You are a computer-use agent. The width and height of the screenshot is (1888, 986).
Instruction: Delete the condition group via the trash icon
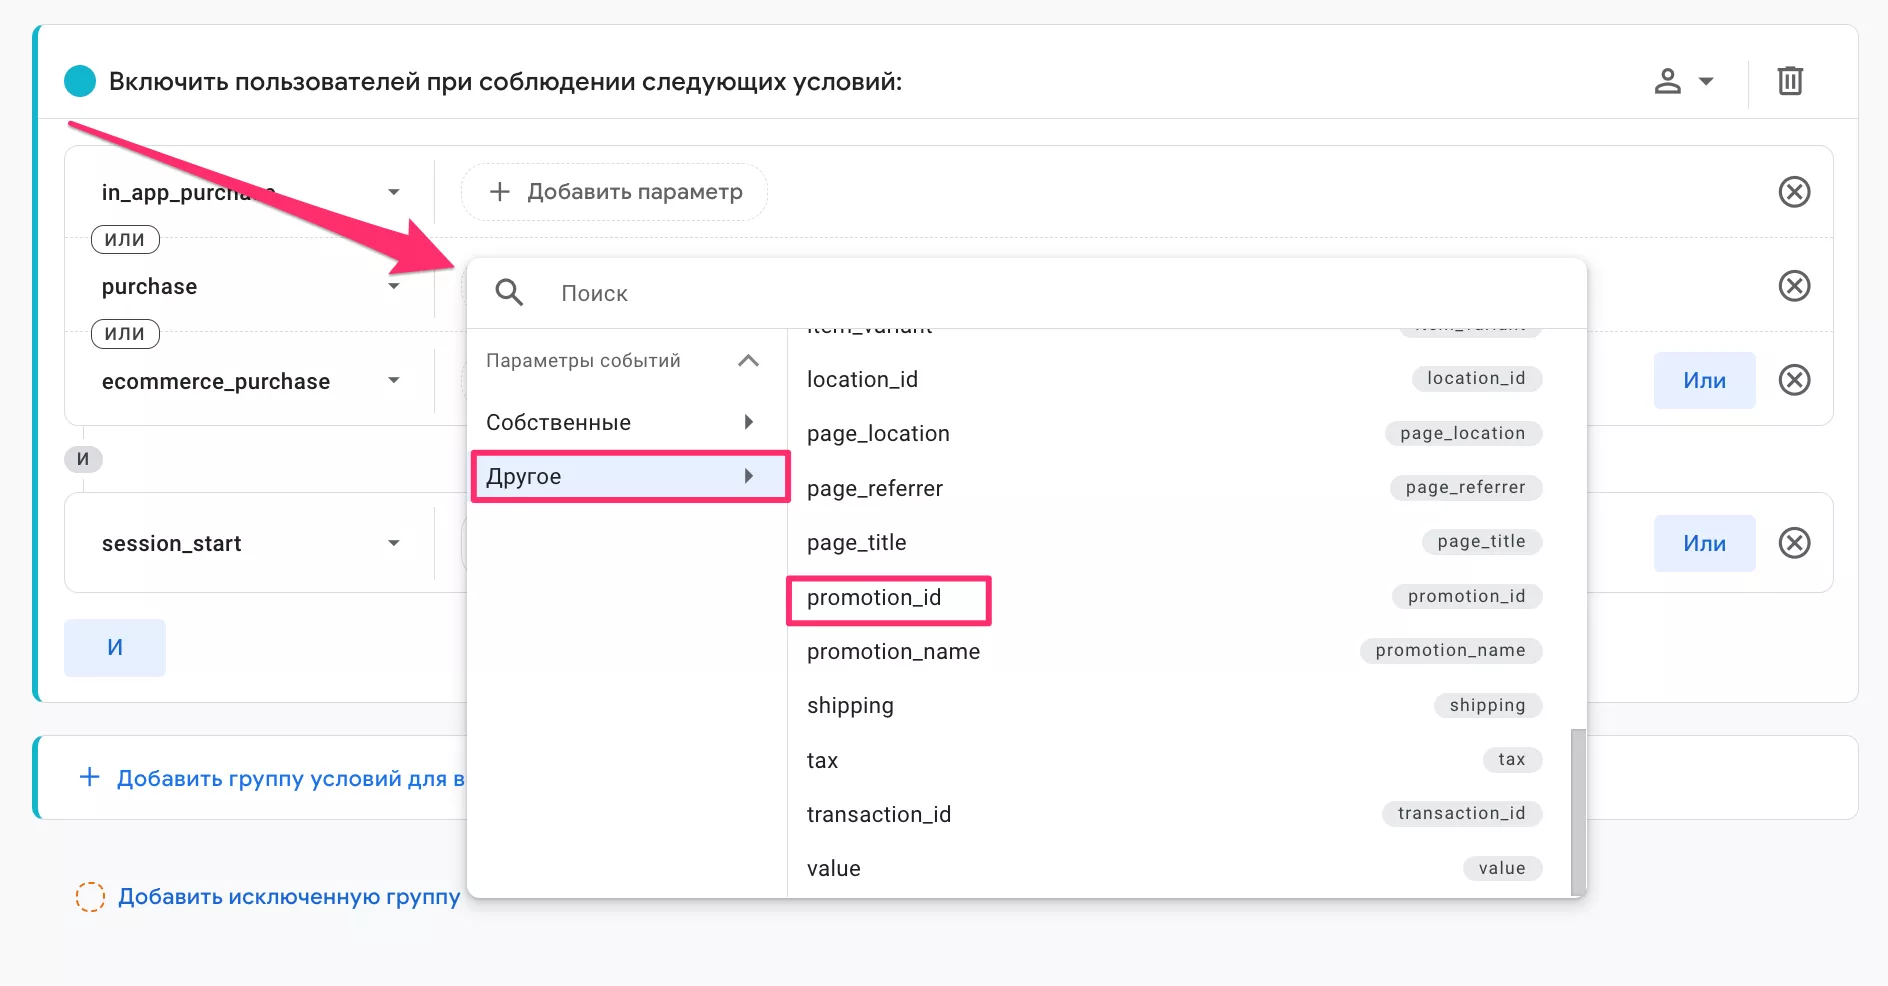(1790, 81)
